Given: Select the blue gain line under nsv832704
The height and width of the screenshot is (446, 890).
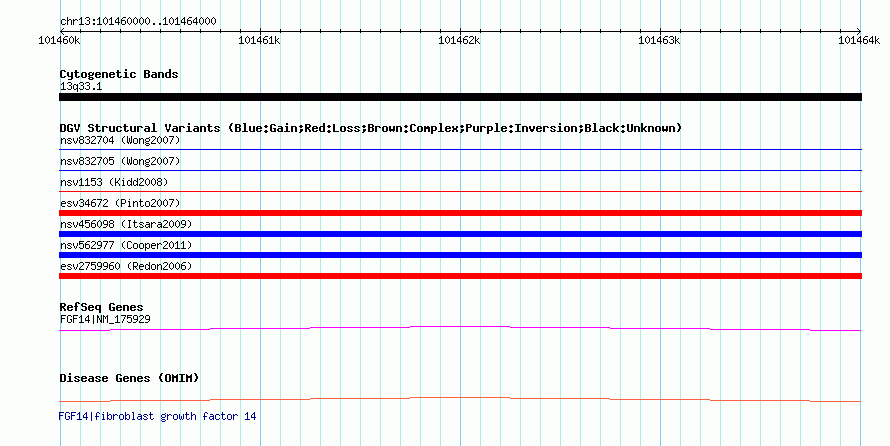Looking at the screenshot, I should pyautogui.click(x=460, y=150).
